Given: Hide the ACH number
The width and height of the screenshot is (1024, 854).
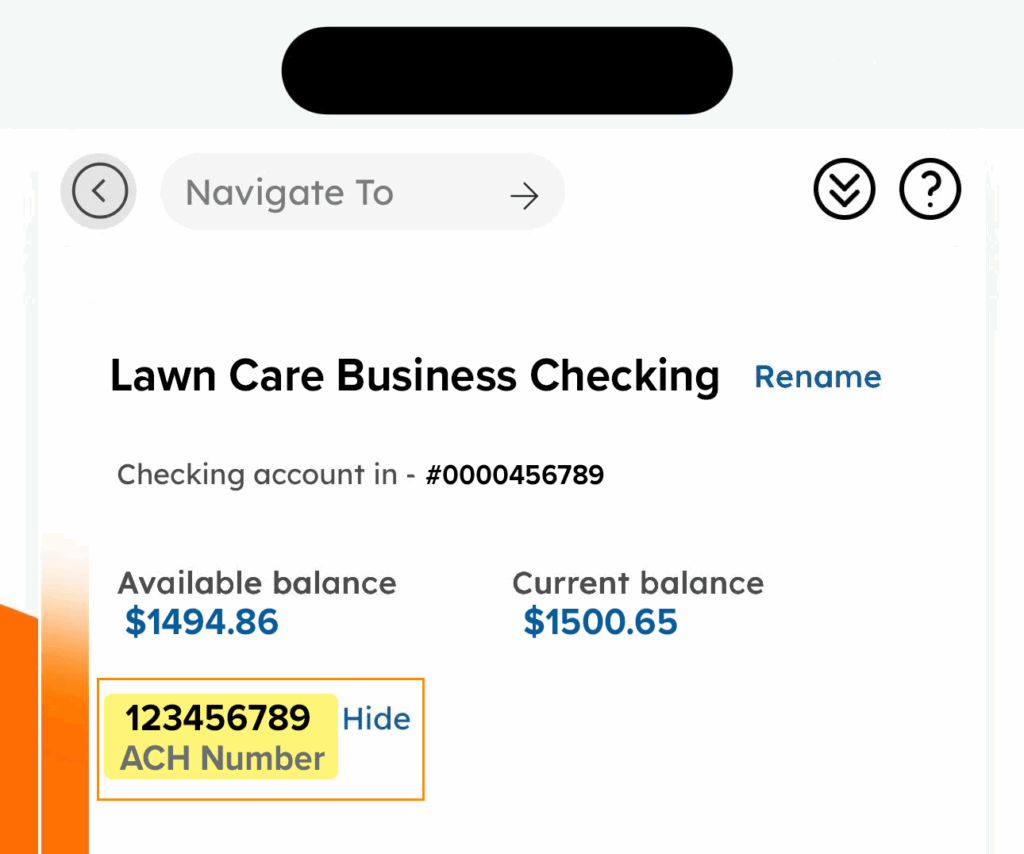Looking at the screenshot, I should pyautogui.click(x=376, y=719).
